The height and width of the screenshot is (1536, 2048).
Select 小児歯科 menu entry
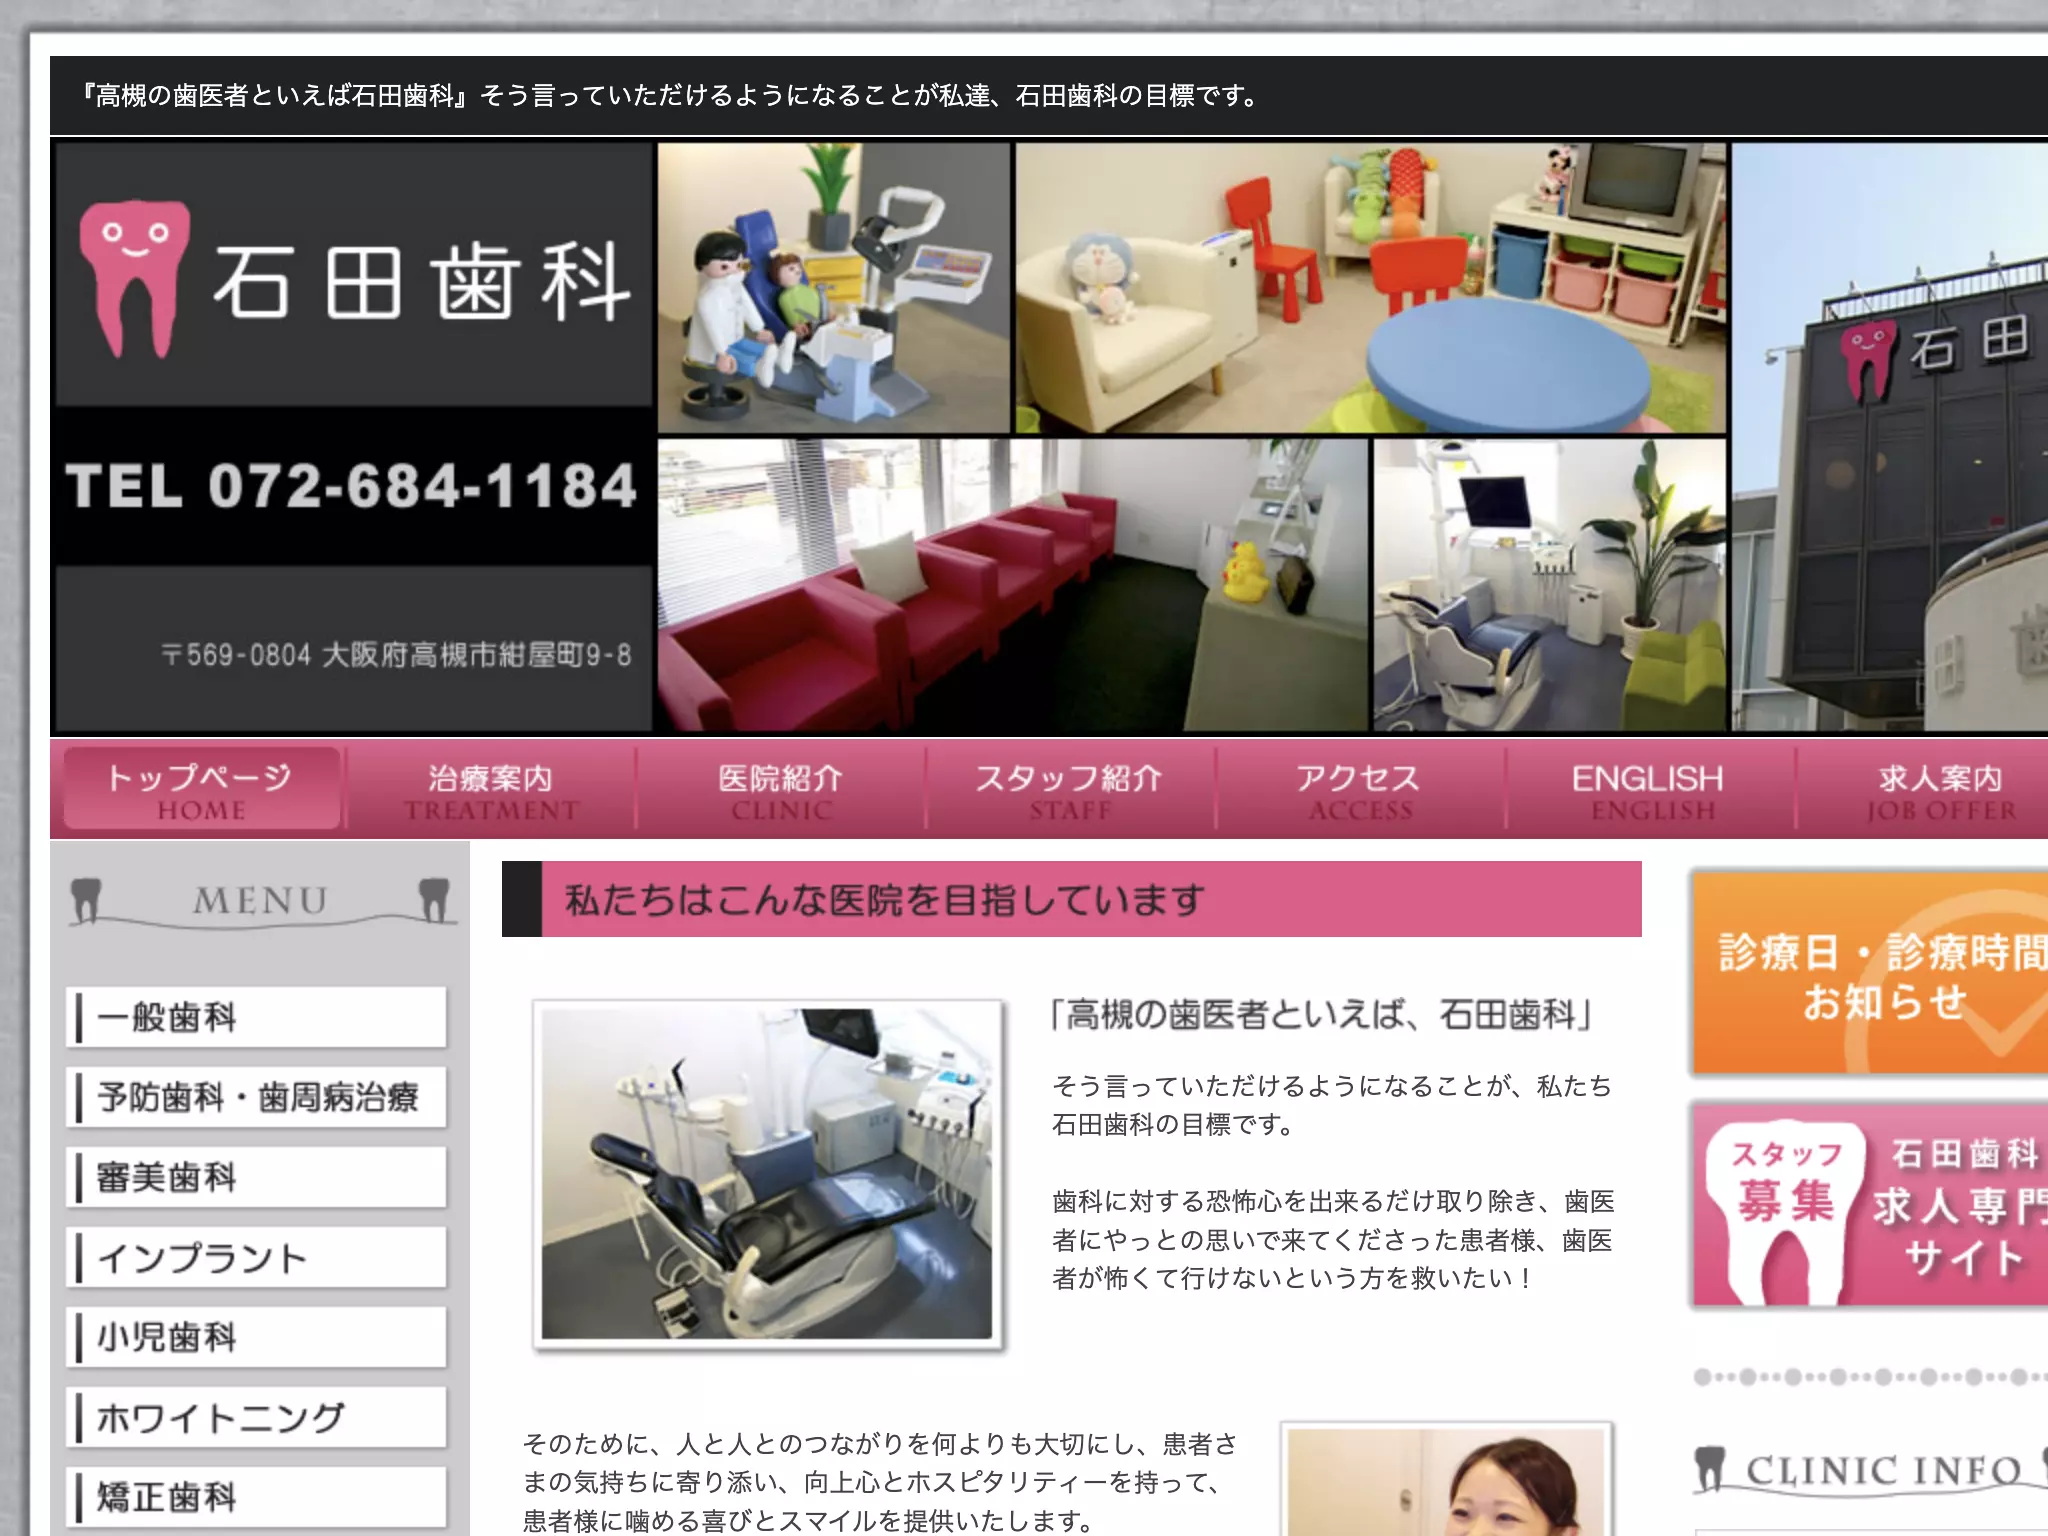click(x=256, y=1337)
